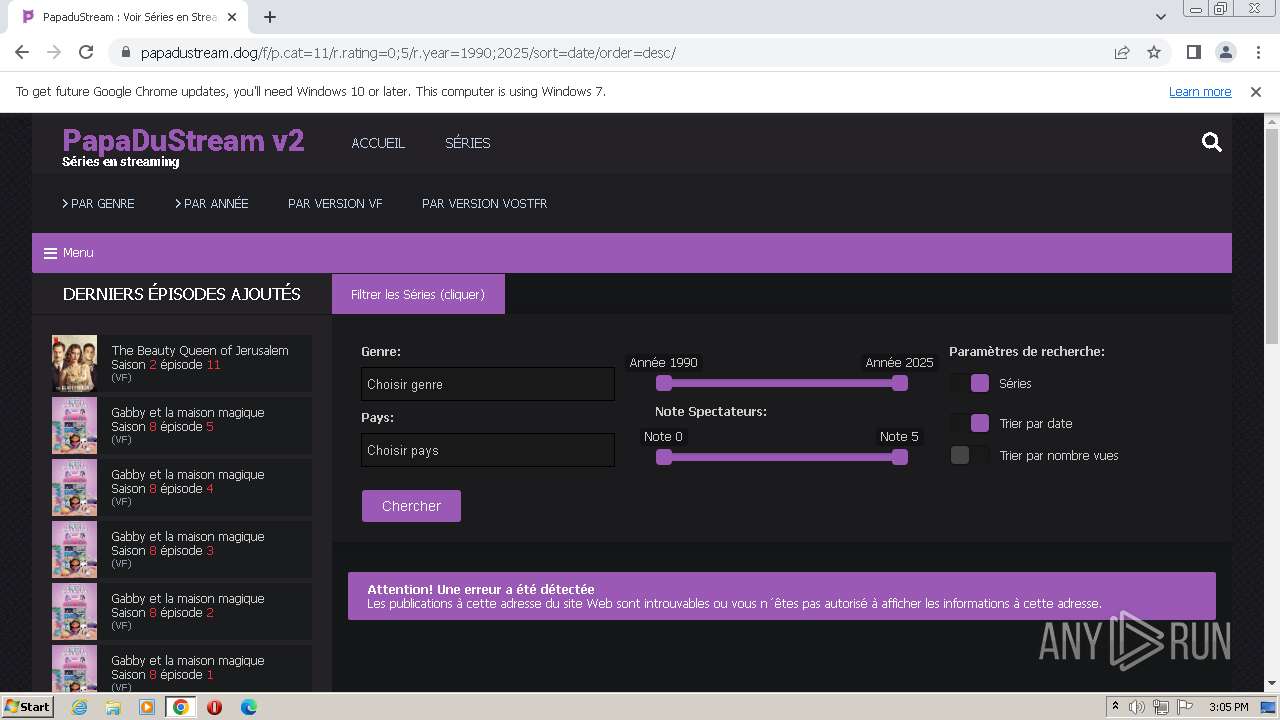Open the Choisir genre dropdown
Screen dimensions: 1280x720
(488, 384)
